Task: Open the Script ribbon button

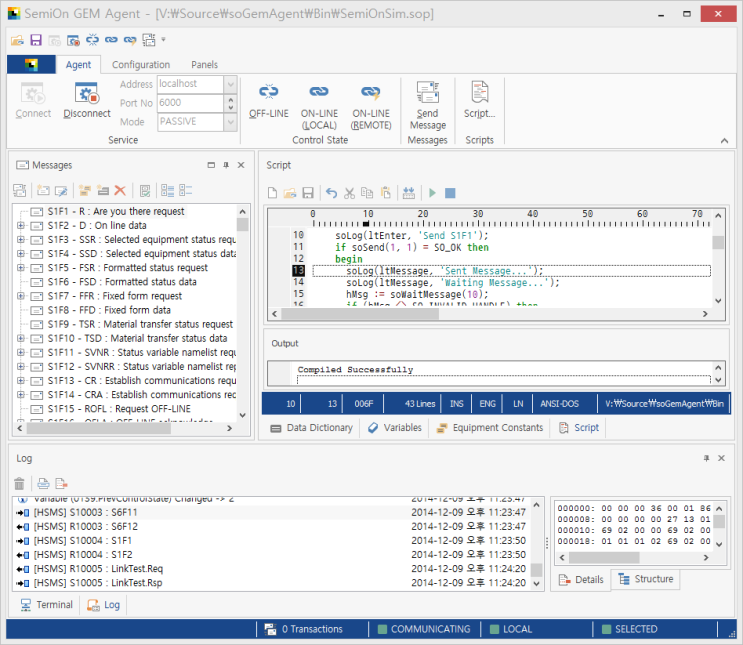Action: tap(480, 100)
